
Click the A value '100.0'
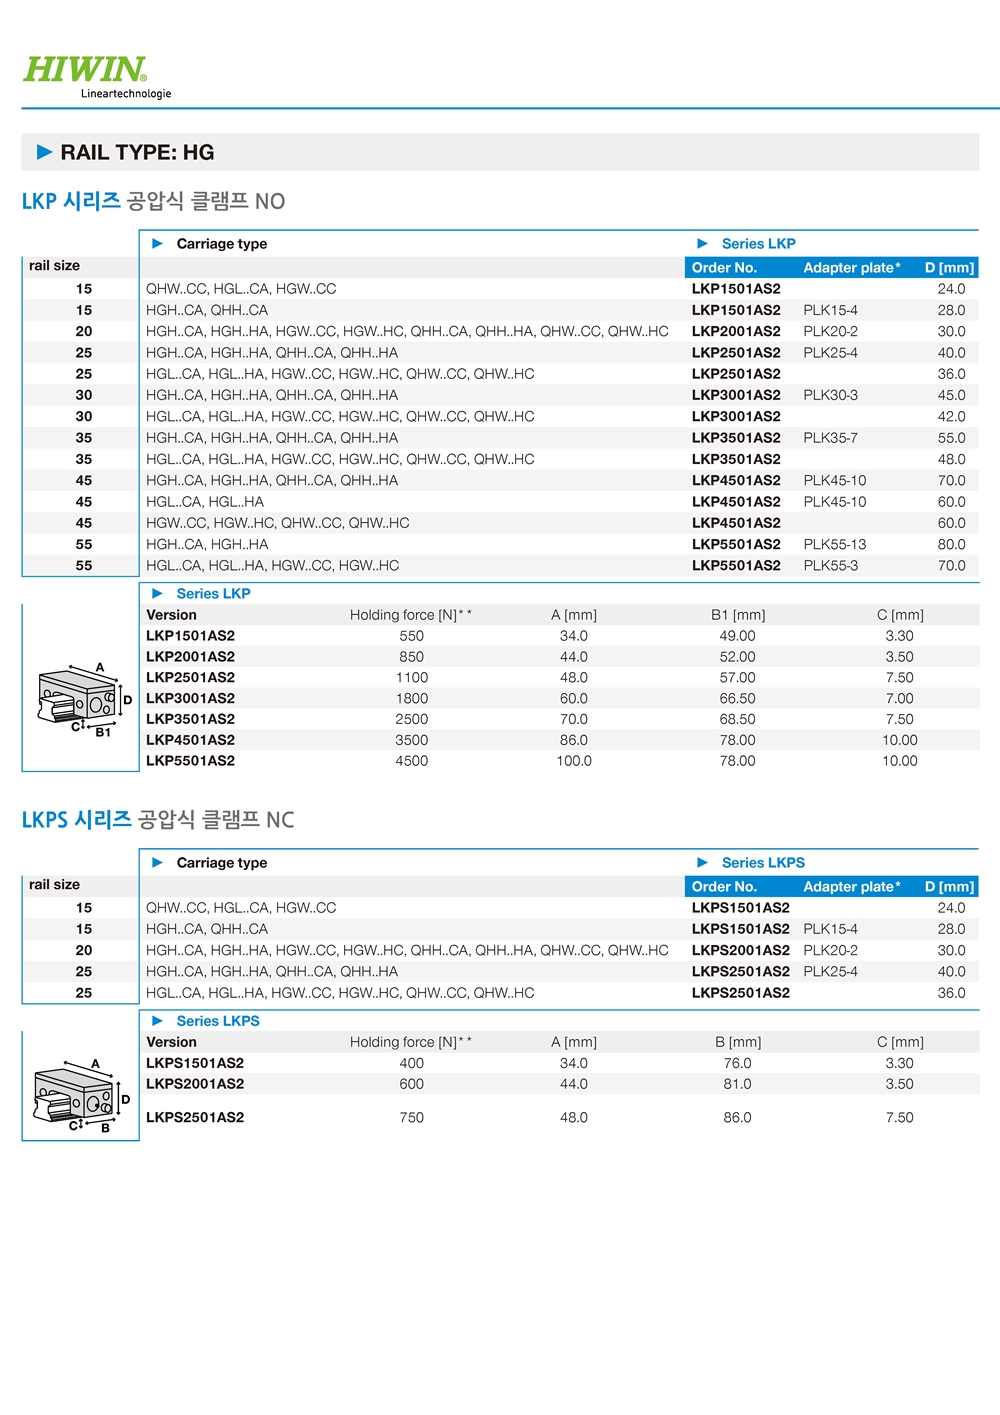[x=574, y=761]
